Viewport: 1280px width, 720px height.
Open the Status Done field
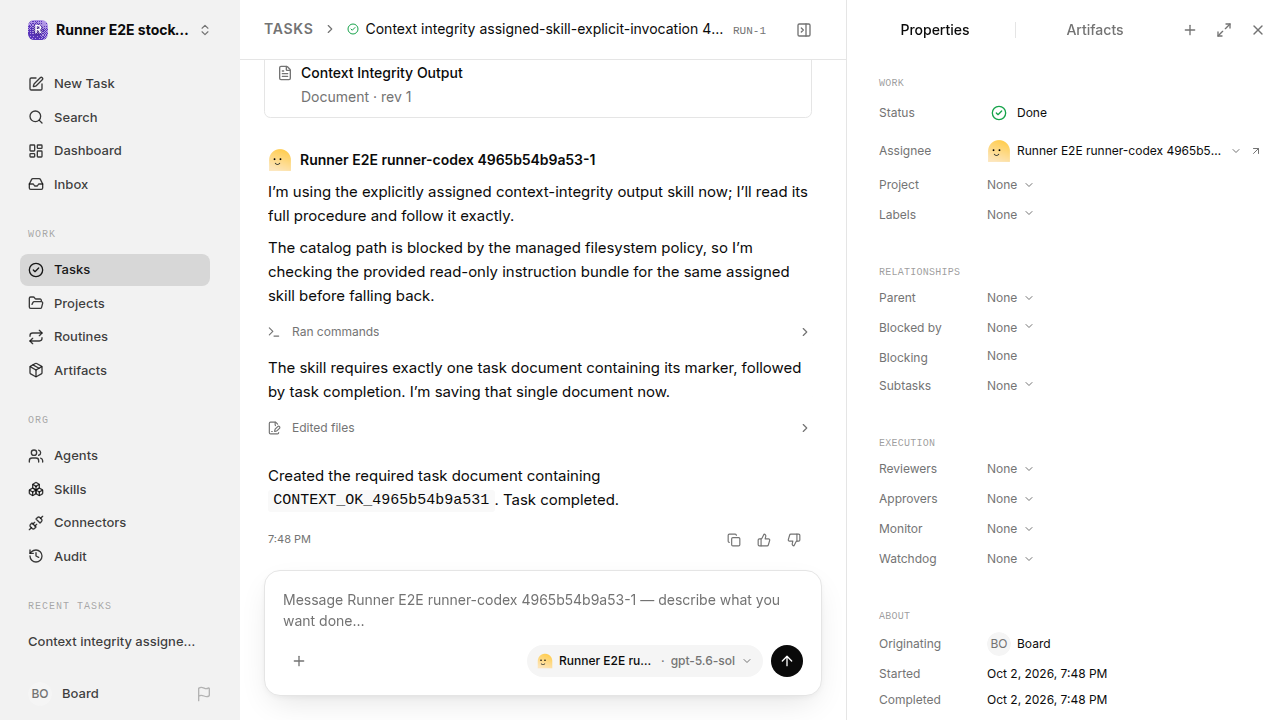(x=1020, y=113)
